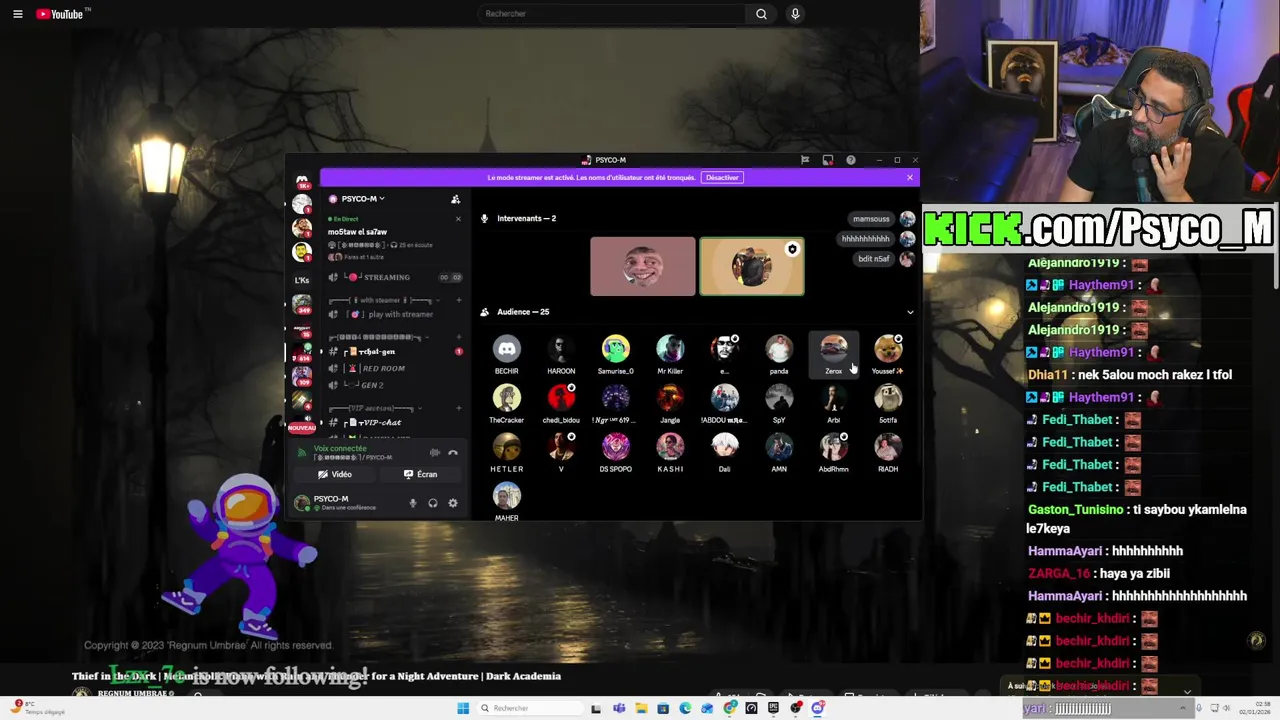Open the Discord help question mark icon
Viewport: 1280px width, 720px height.
click(851, 160)
